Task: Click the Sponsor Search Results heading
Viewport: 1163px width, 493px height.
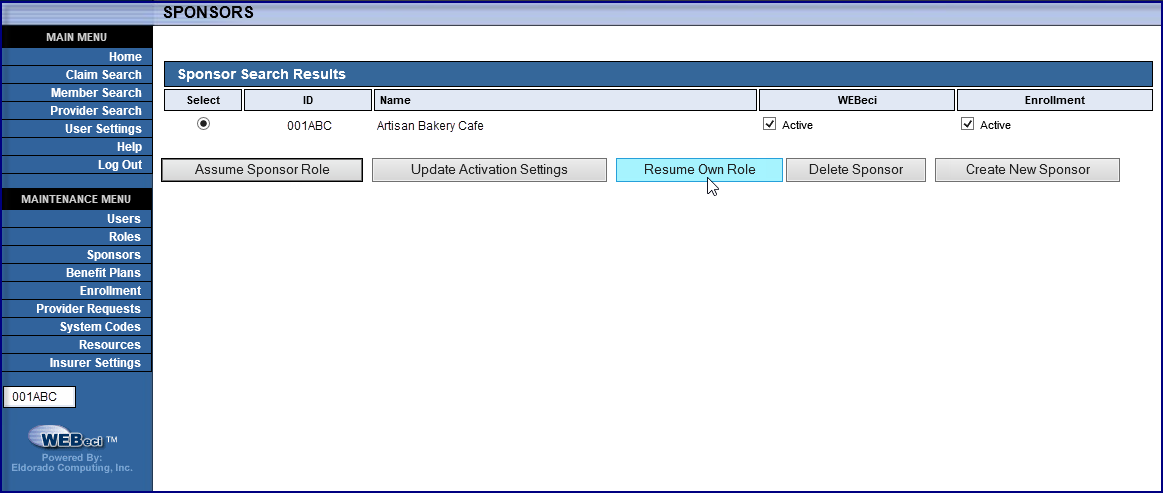Action: pyautogui.click(x=262, y=74)
